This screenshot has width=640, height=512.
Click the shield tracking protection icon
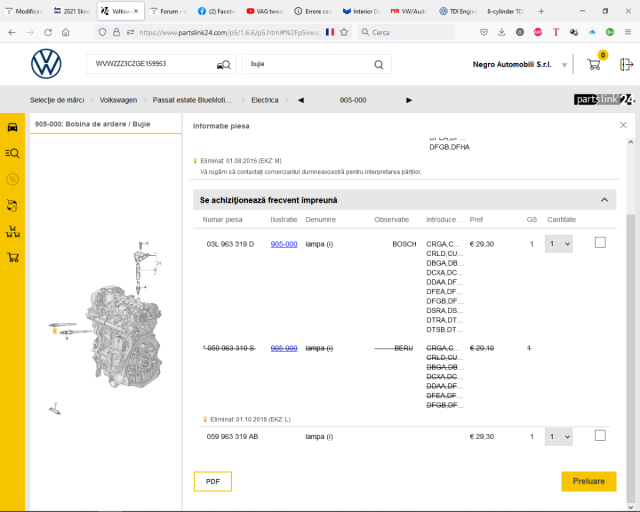tap(102, 32)
